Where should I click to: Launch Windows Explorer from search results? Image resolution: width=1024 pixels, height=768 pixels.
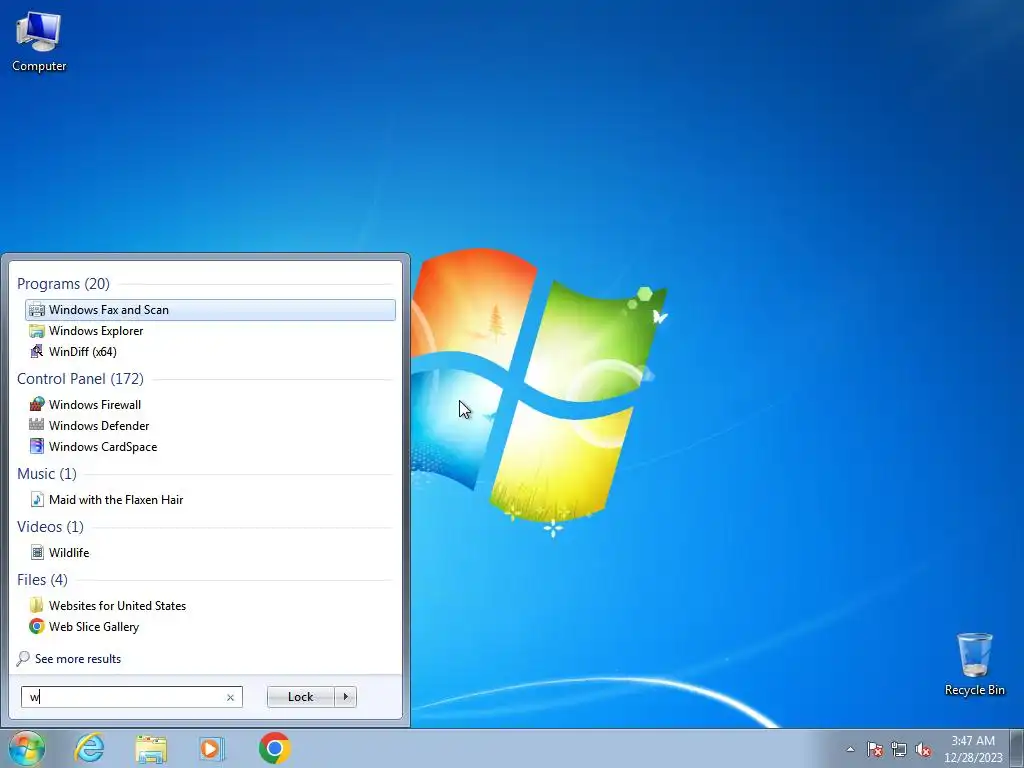(210, 331)
